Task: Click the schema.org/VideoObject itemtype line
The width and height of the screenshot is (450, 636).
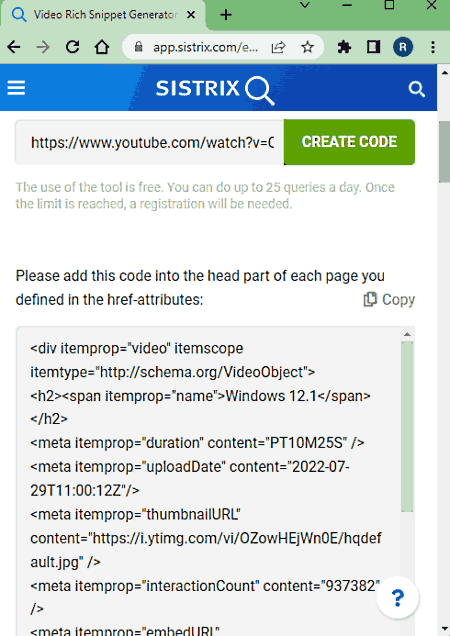Action: [x=172, y=372]
